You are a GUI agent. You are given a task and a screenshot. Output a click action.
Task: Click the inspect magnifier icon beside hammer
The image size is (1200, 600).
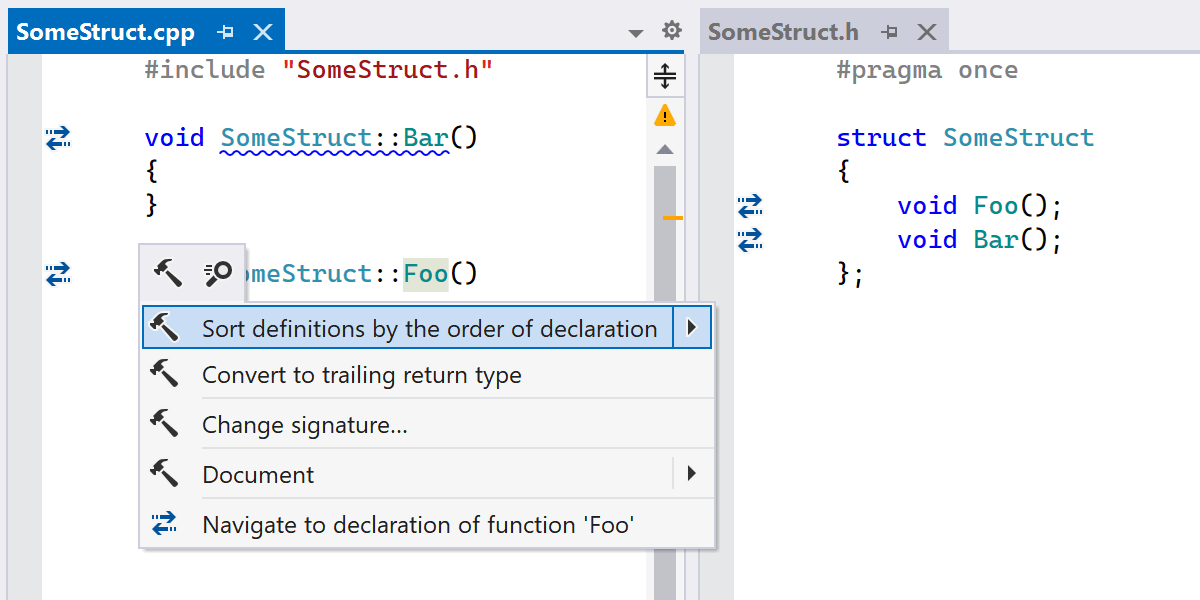(217, 272)
